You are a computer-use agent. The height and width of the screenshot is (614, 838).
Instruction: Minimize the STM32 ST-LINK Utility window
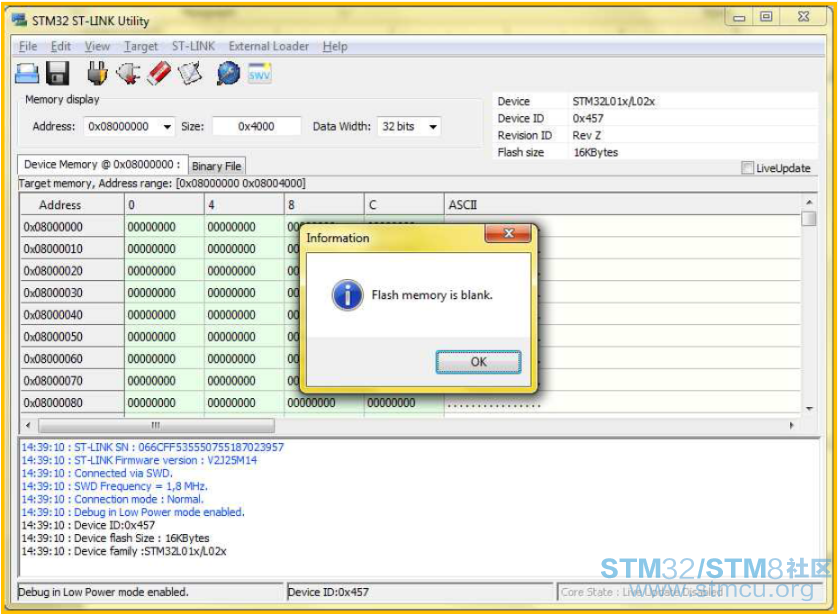pyautogui.click(x=739, y=17)
